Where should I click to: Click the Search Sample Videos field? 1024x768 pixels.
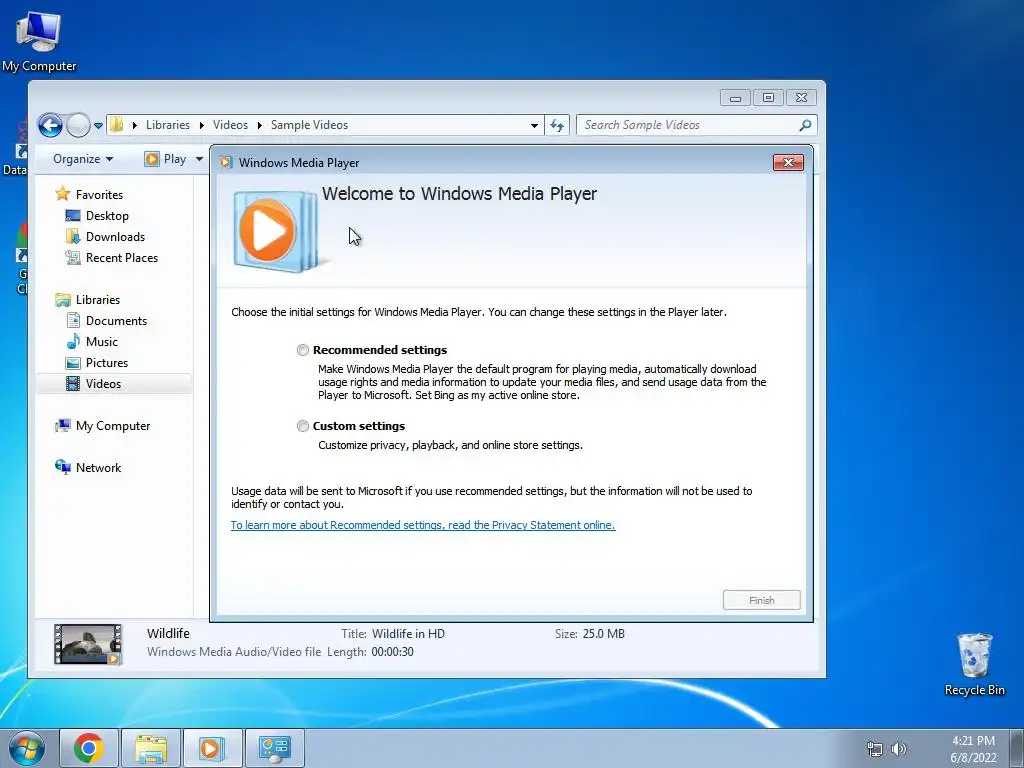696,125
